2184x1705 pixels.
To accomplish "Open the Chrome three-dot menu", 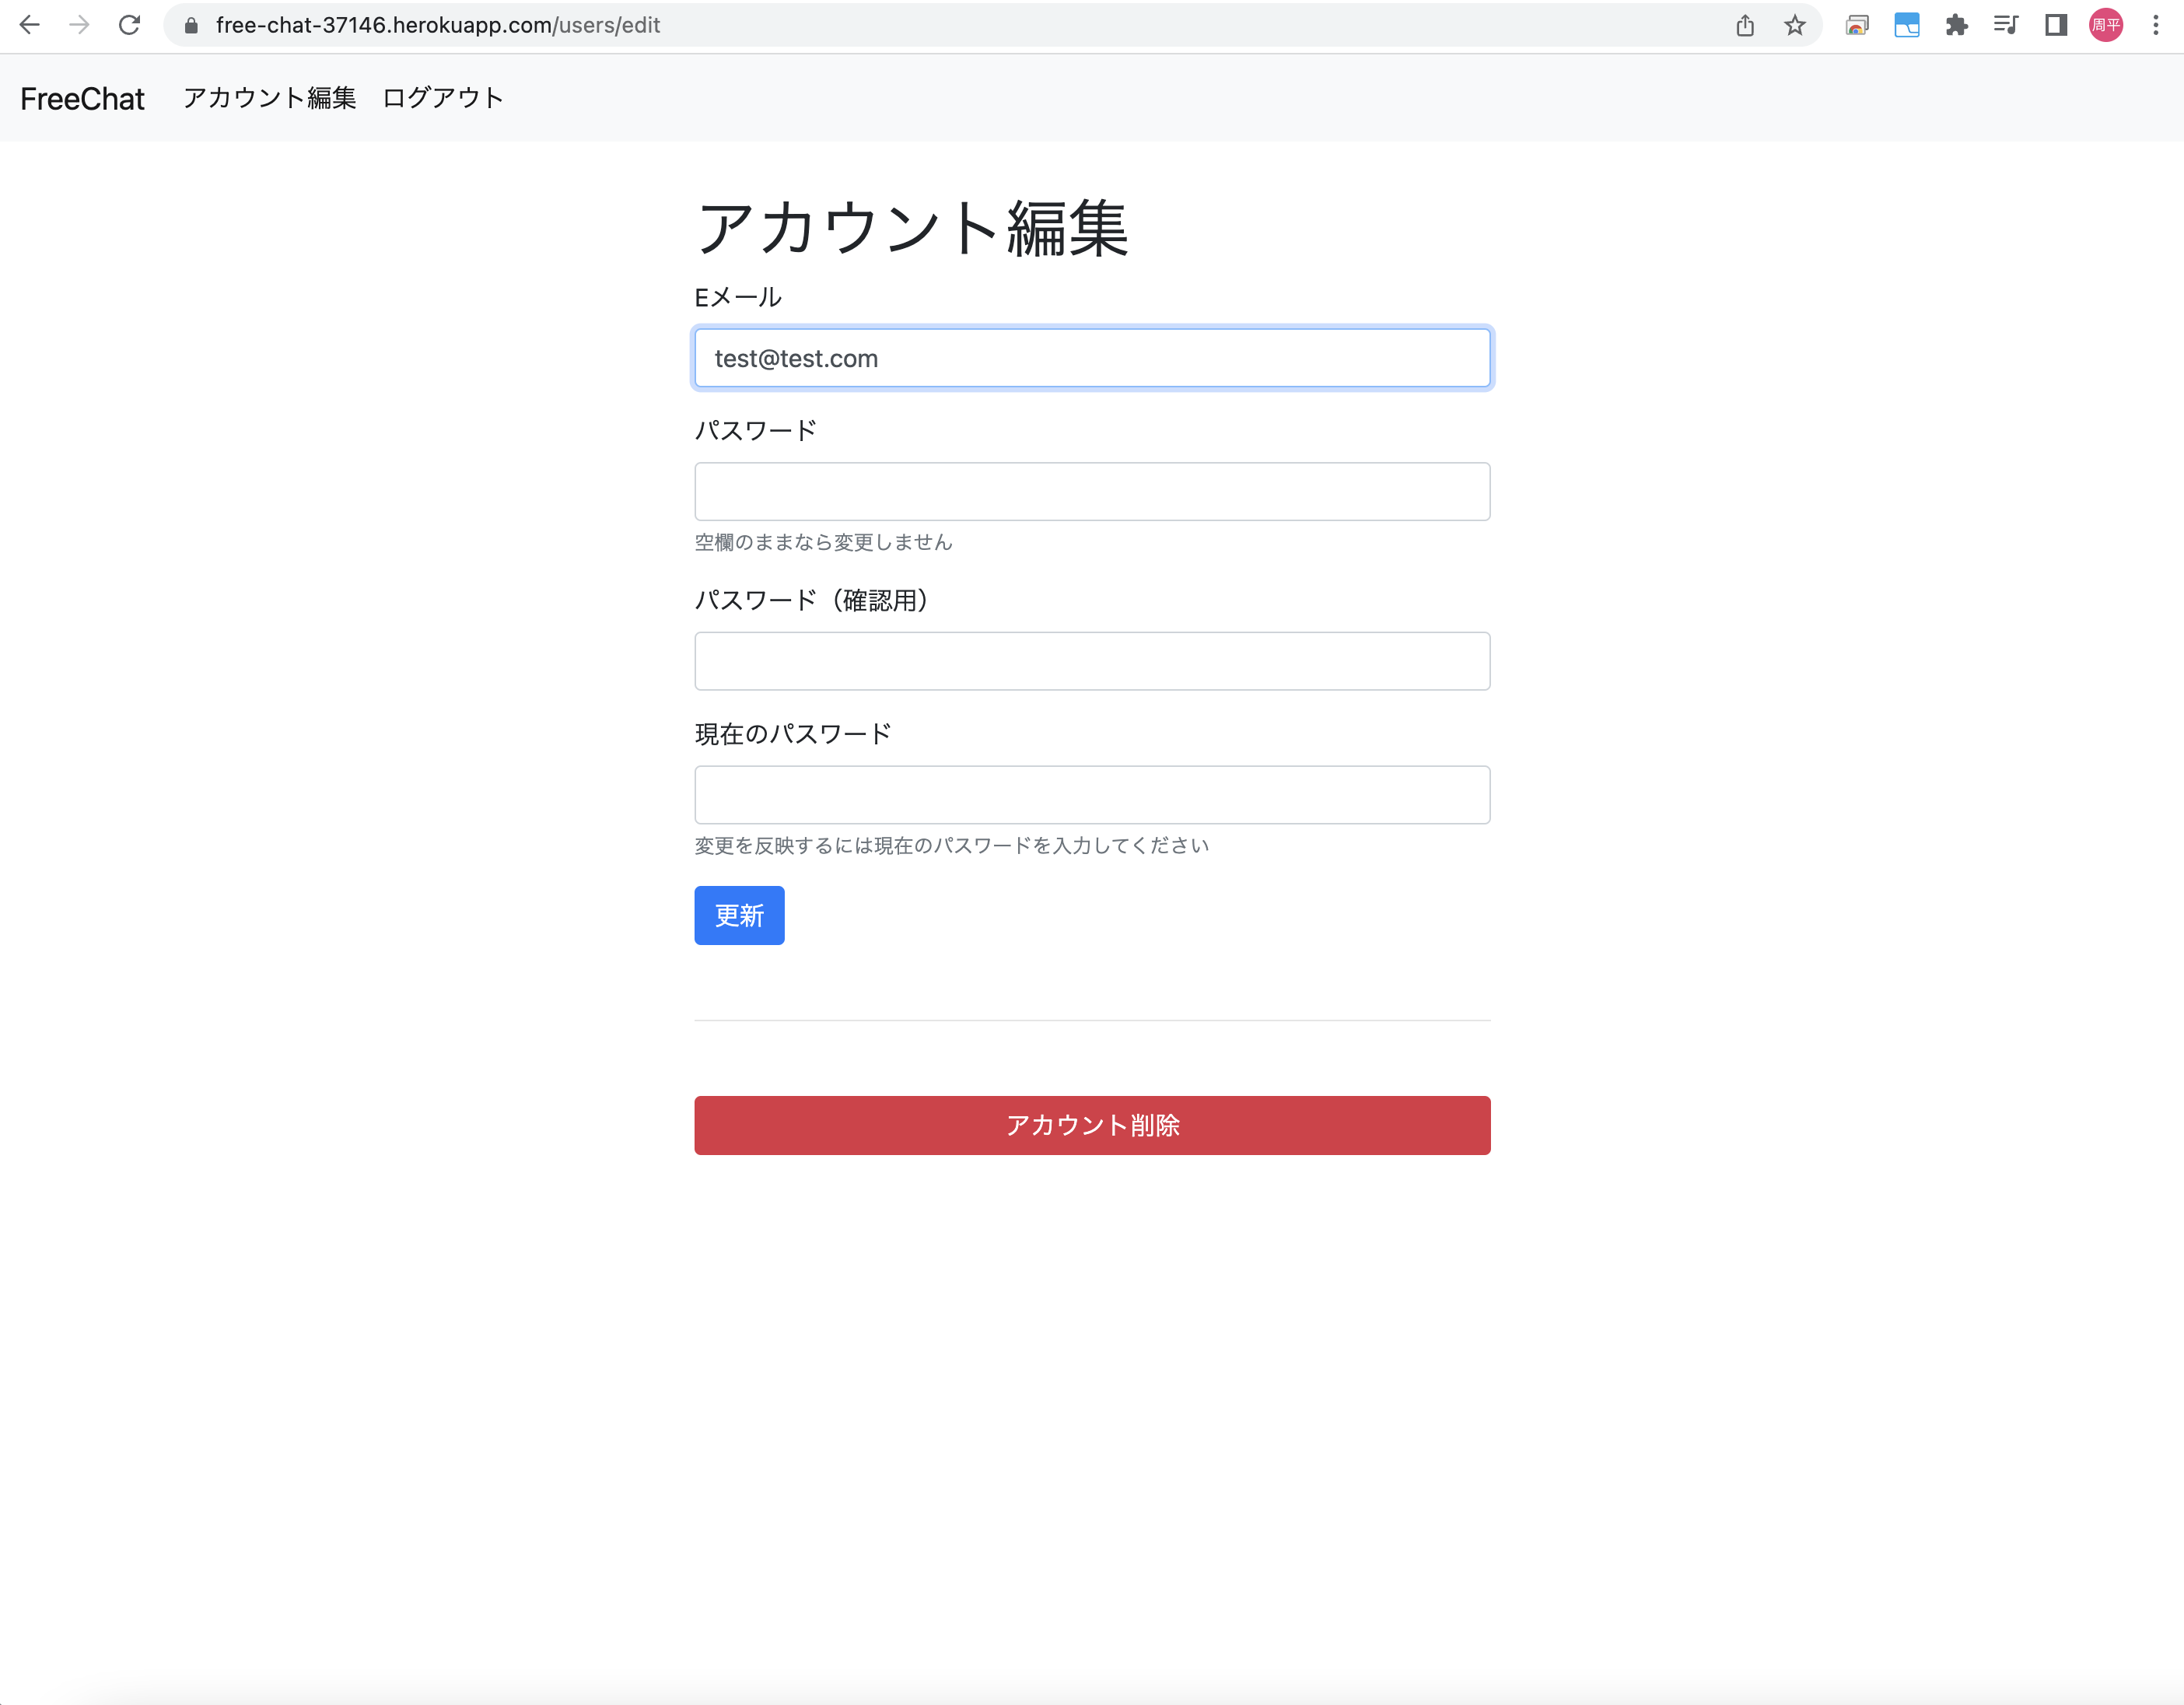I will pos(2156,25).
